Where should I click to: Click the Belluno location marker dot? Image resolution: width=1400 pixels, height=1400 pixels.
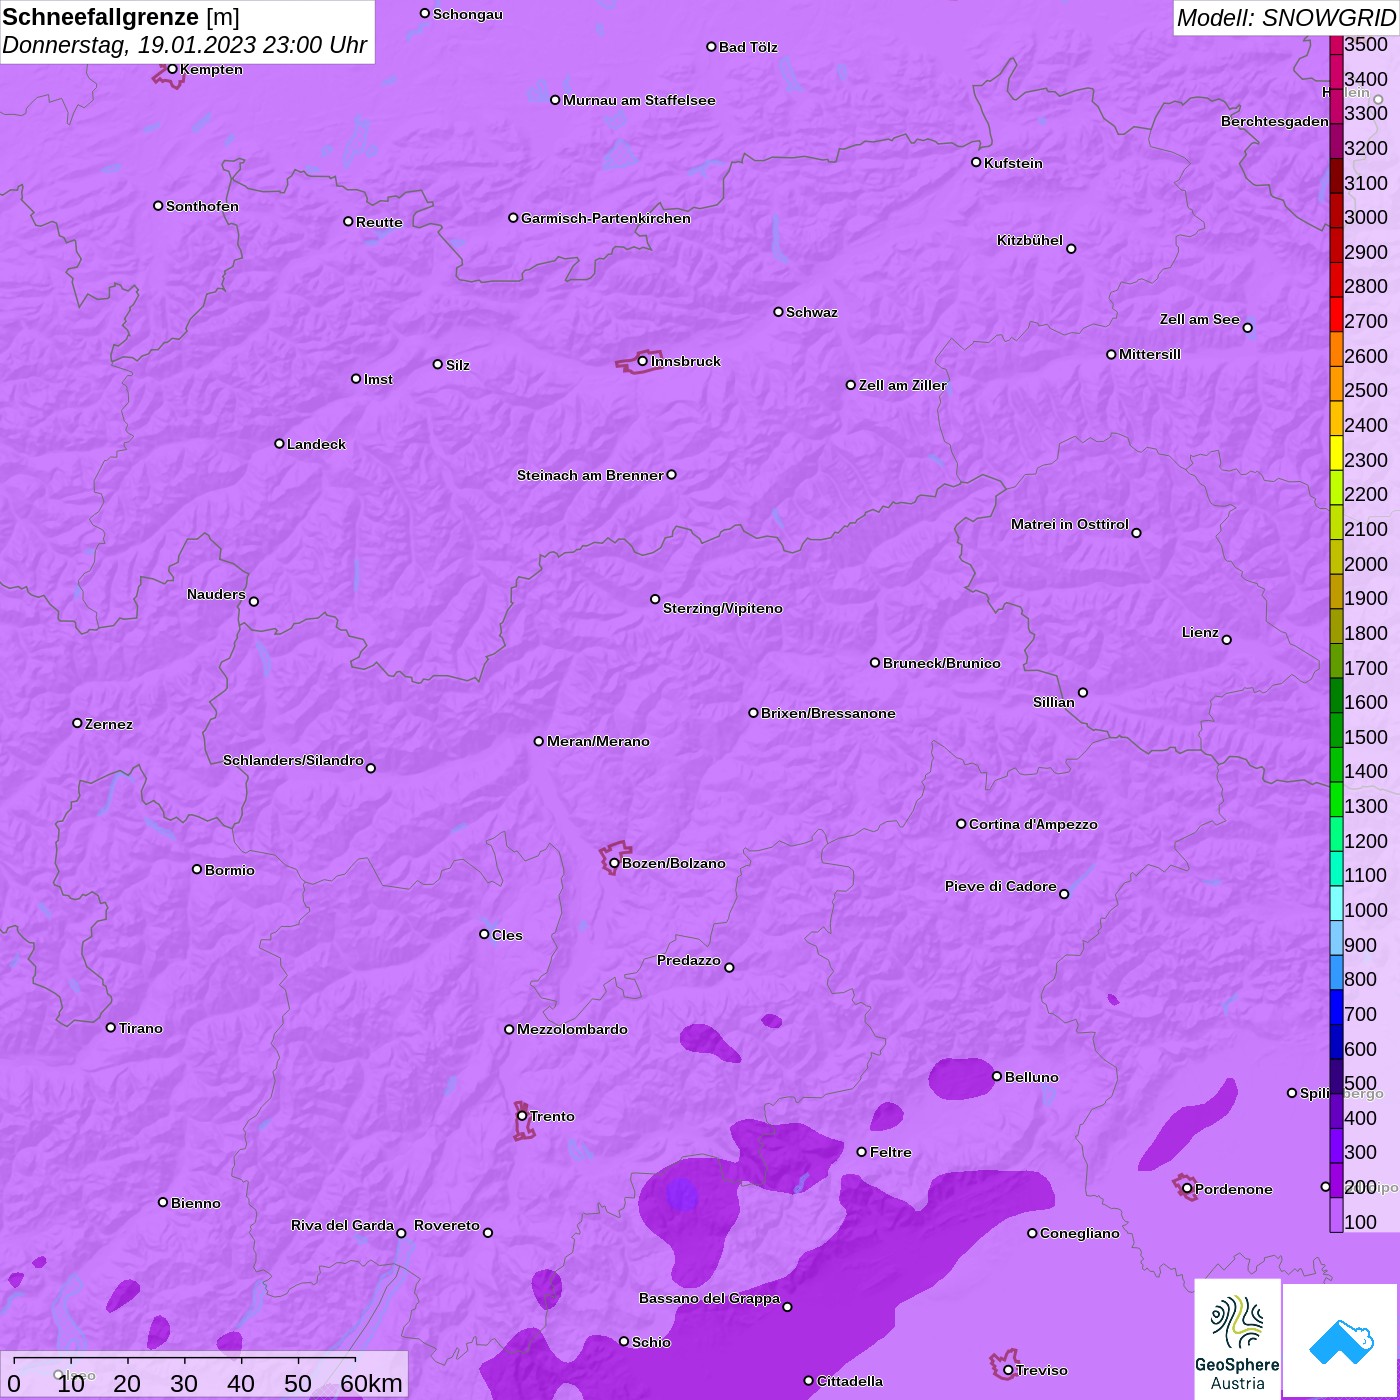click(x=997, y=1076)
